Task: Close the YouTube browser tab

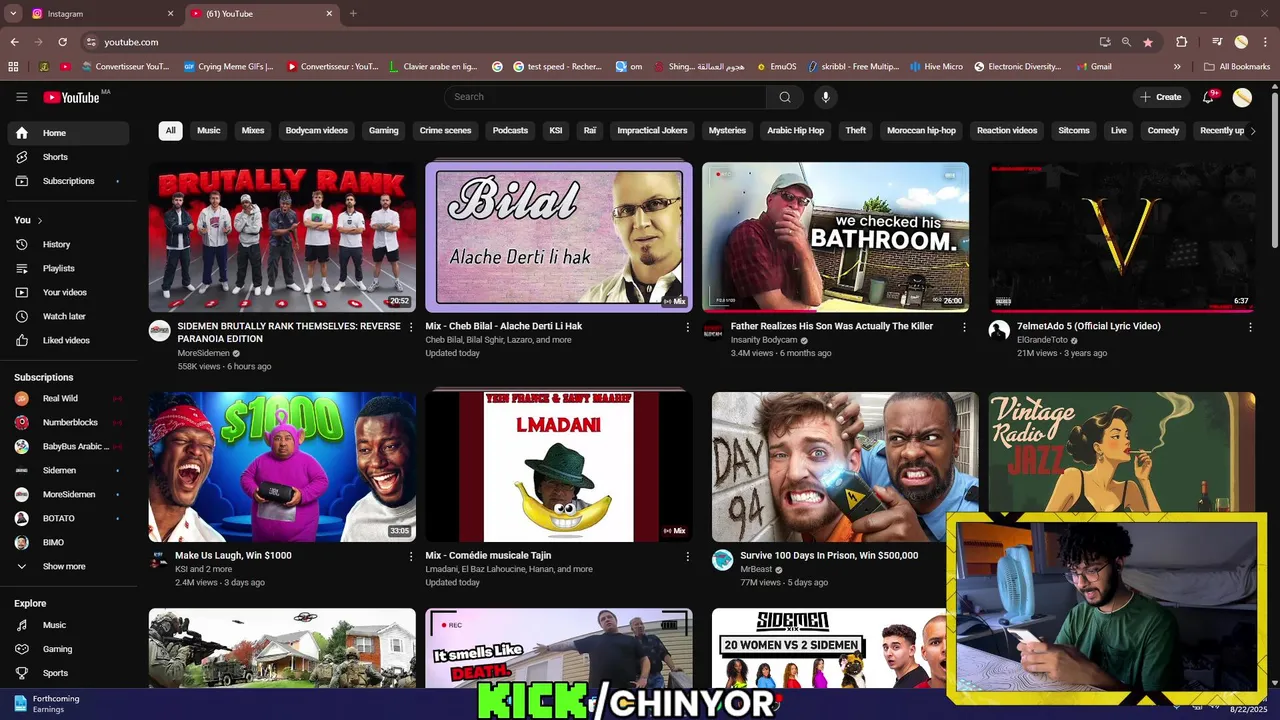Action: coord(330,14)
